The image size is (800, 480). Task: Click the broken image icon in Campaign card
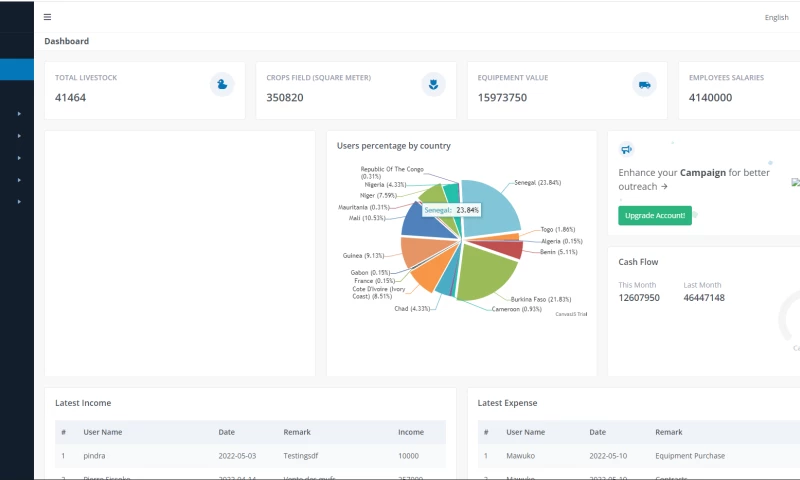pos(795,182)
